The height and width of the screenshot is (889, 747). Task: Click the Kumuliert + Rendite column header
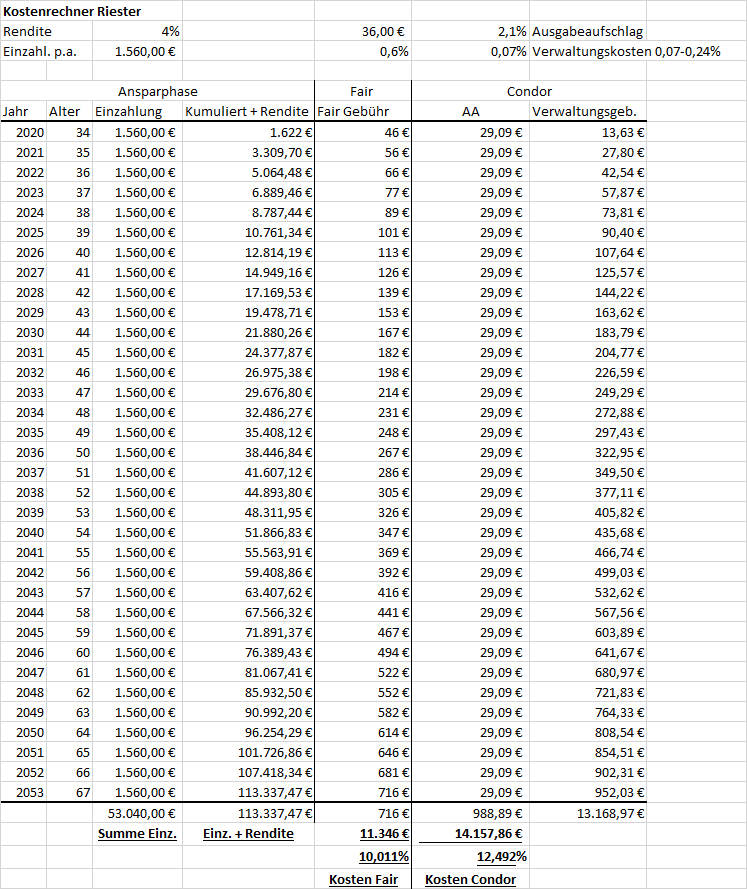pos(248,112)
